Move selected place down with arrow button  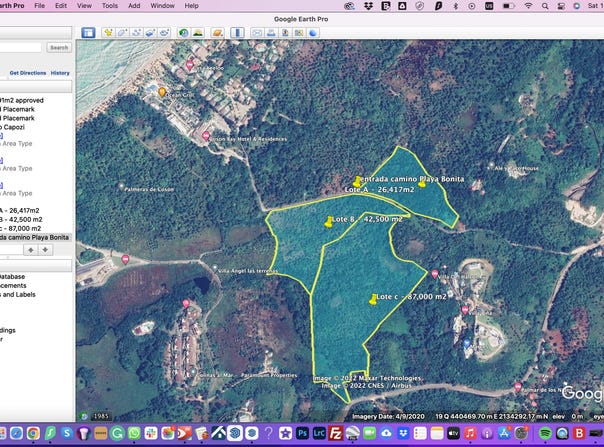[x=45, y=250]
